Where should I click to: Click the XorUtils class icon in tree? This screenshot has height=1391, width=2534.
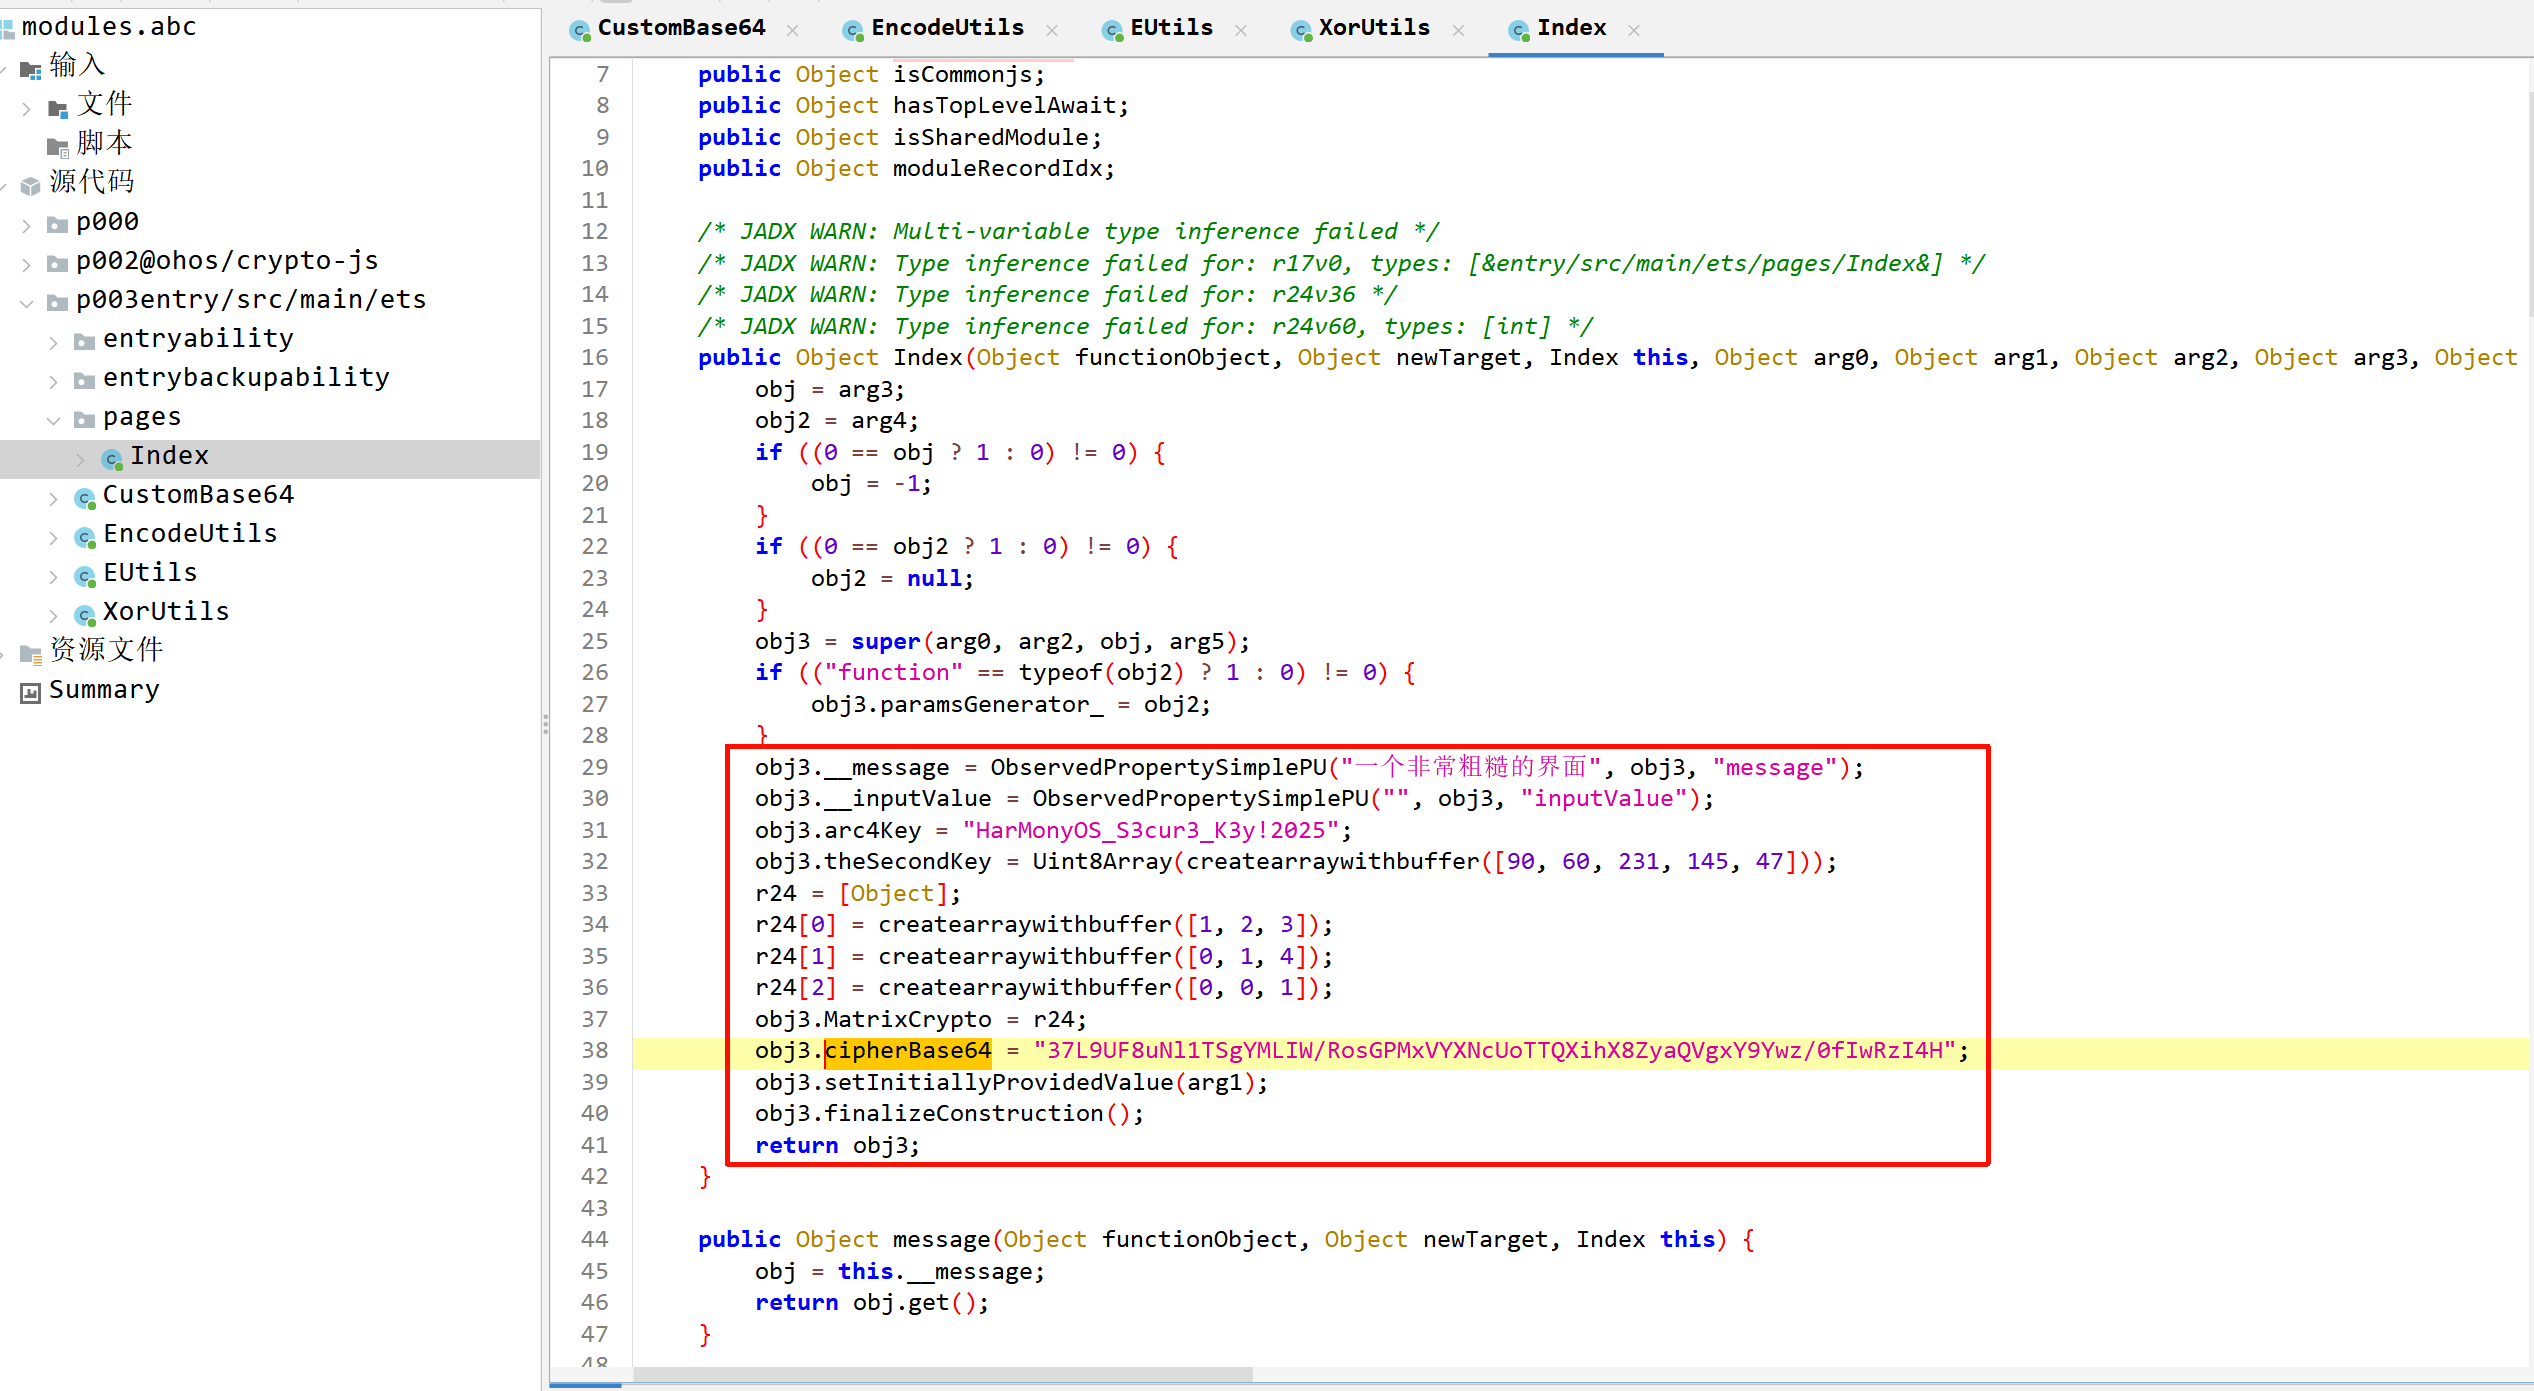pyautogui.click(x=85, y=614)
